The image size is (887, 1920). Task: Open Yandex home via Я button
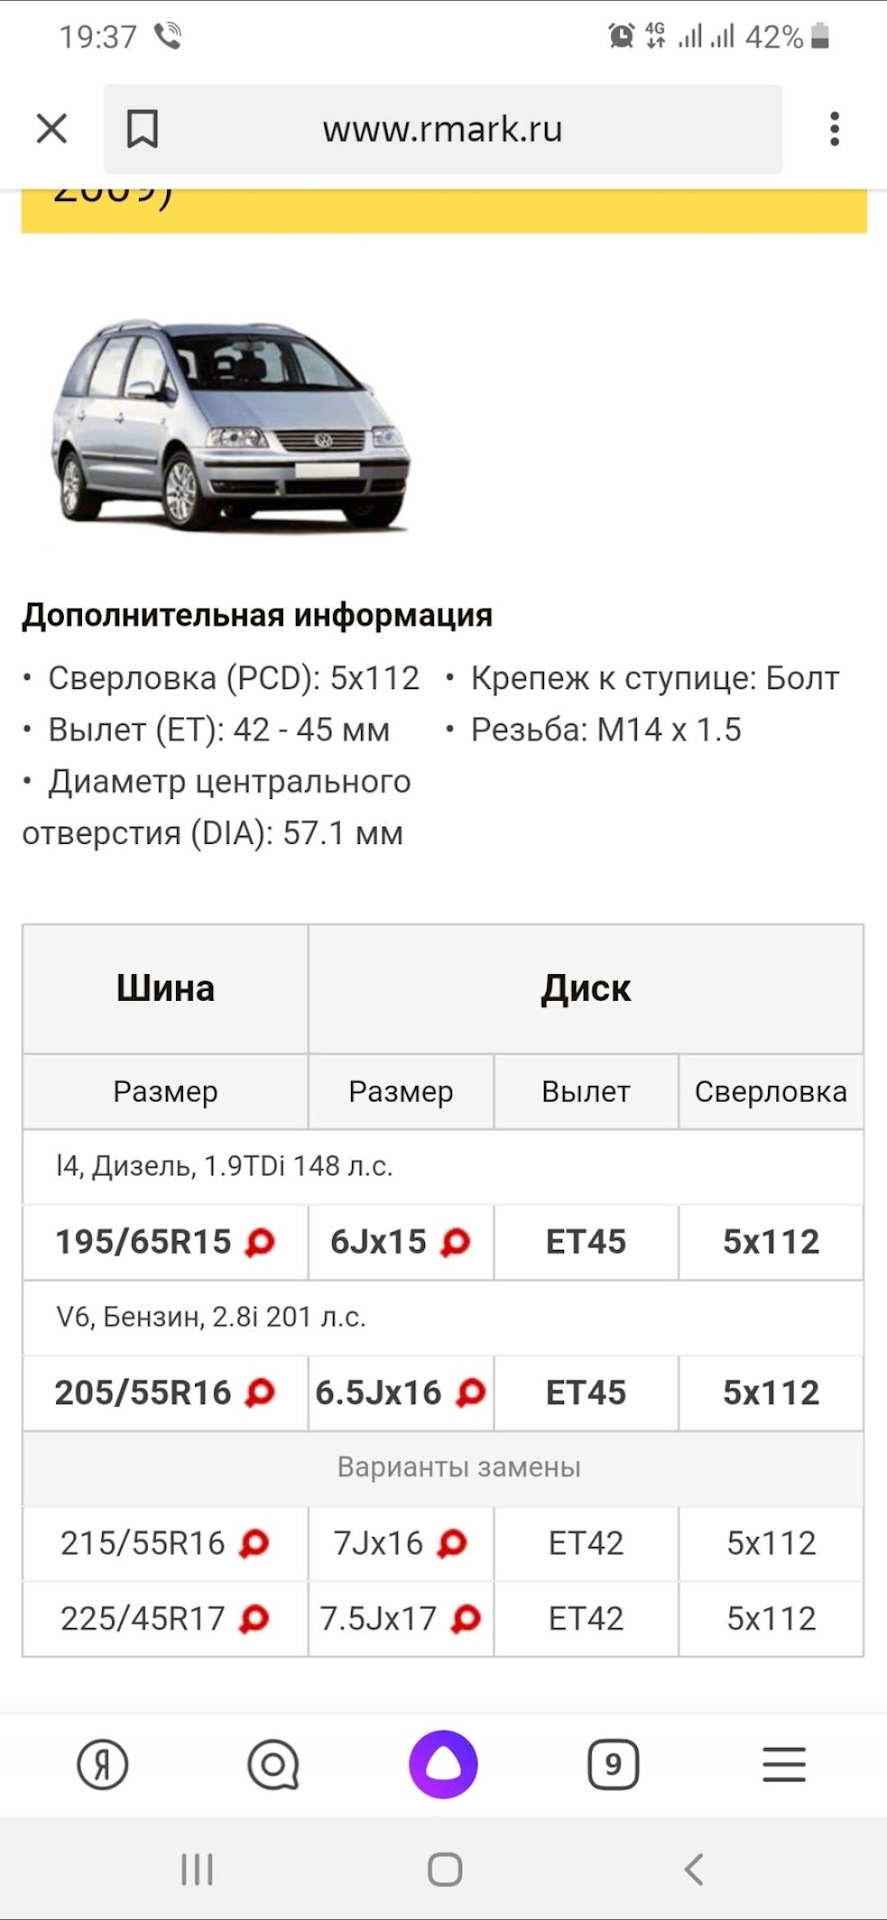point(103,1765)
